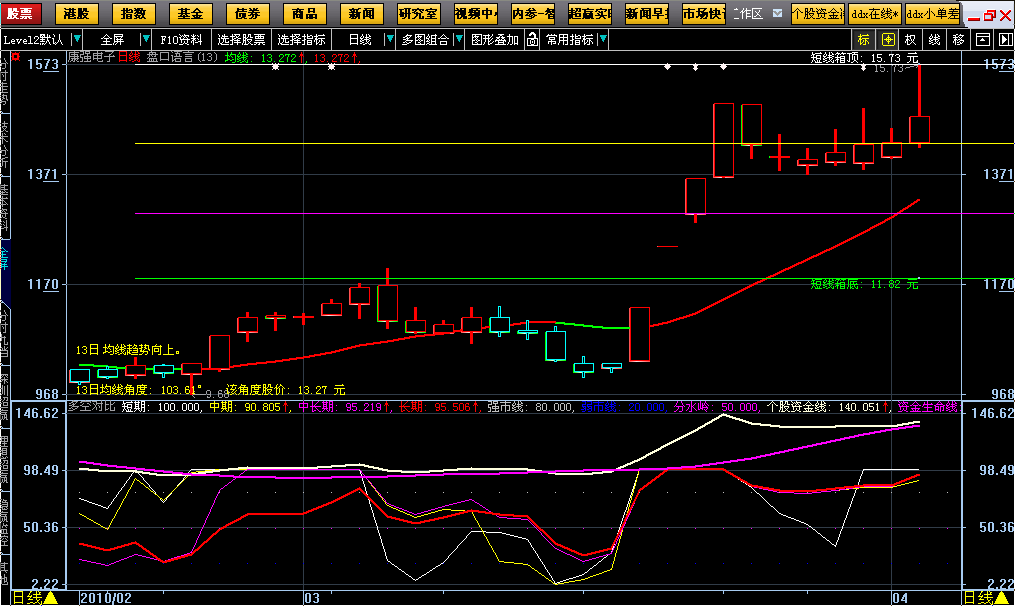Viewport: 1015px width, 606px height.
Task: Click the 03 month marker on timeline
Action: [x=311, y=597]
